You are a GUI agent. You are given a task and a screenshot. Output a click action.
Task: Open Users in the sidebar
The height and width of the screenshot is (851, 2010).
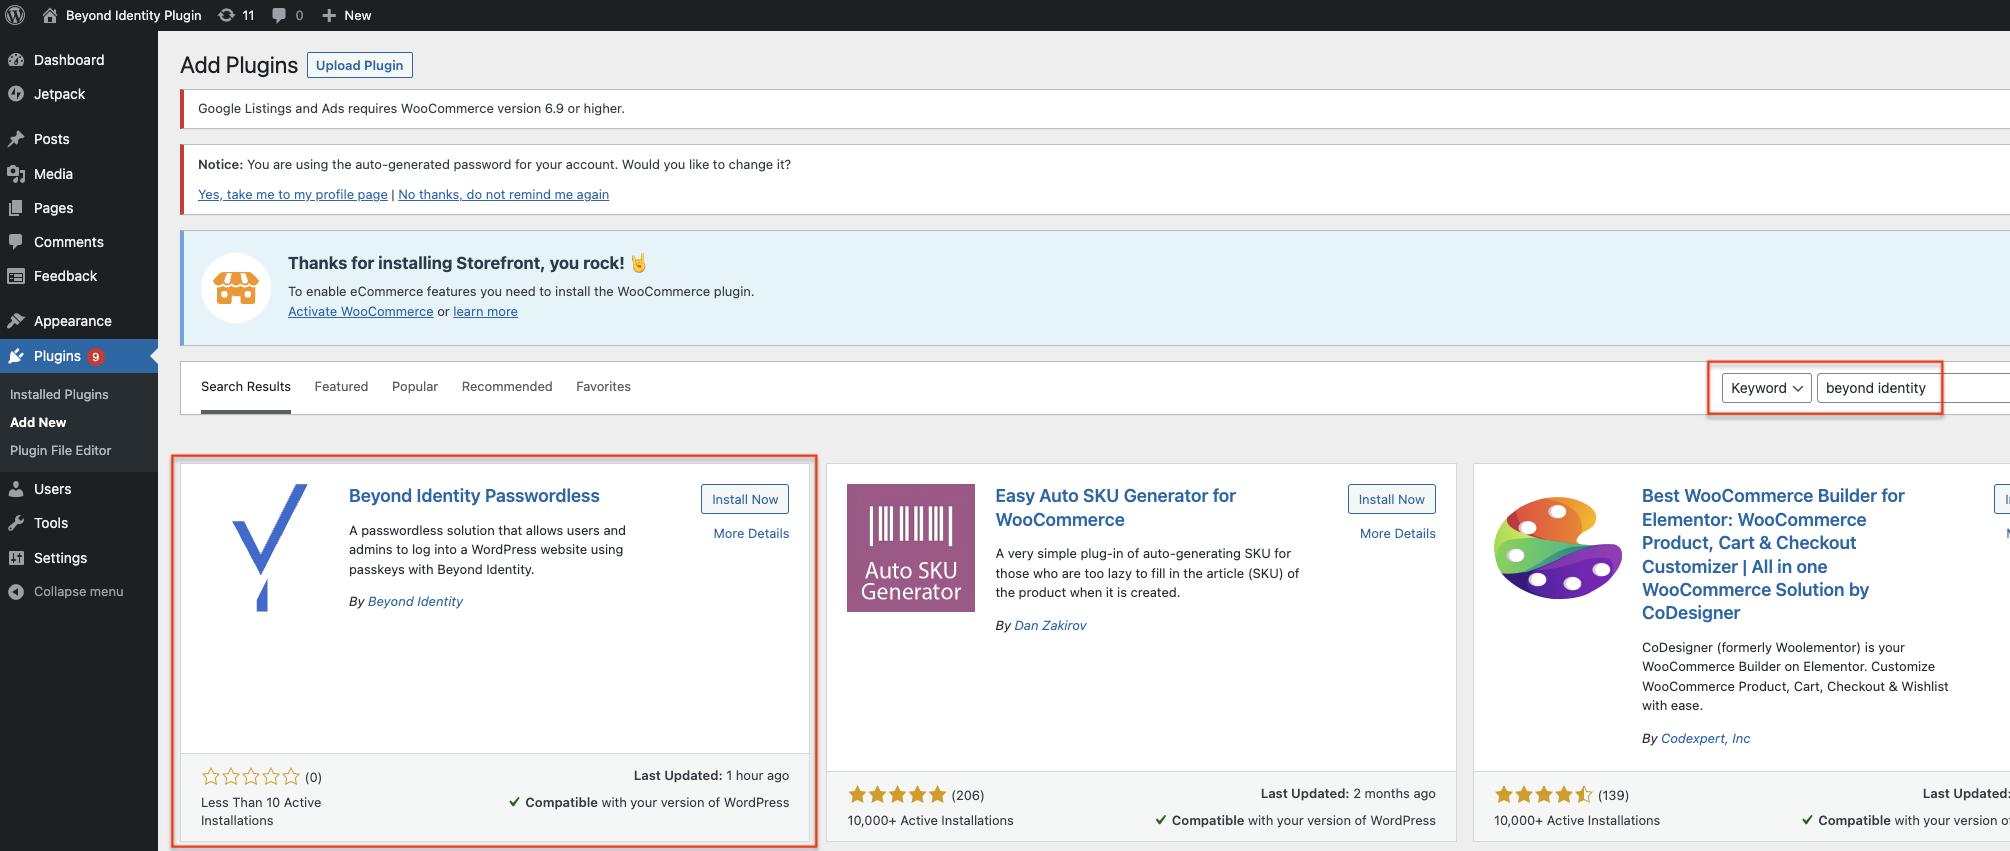[53, 489]
